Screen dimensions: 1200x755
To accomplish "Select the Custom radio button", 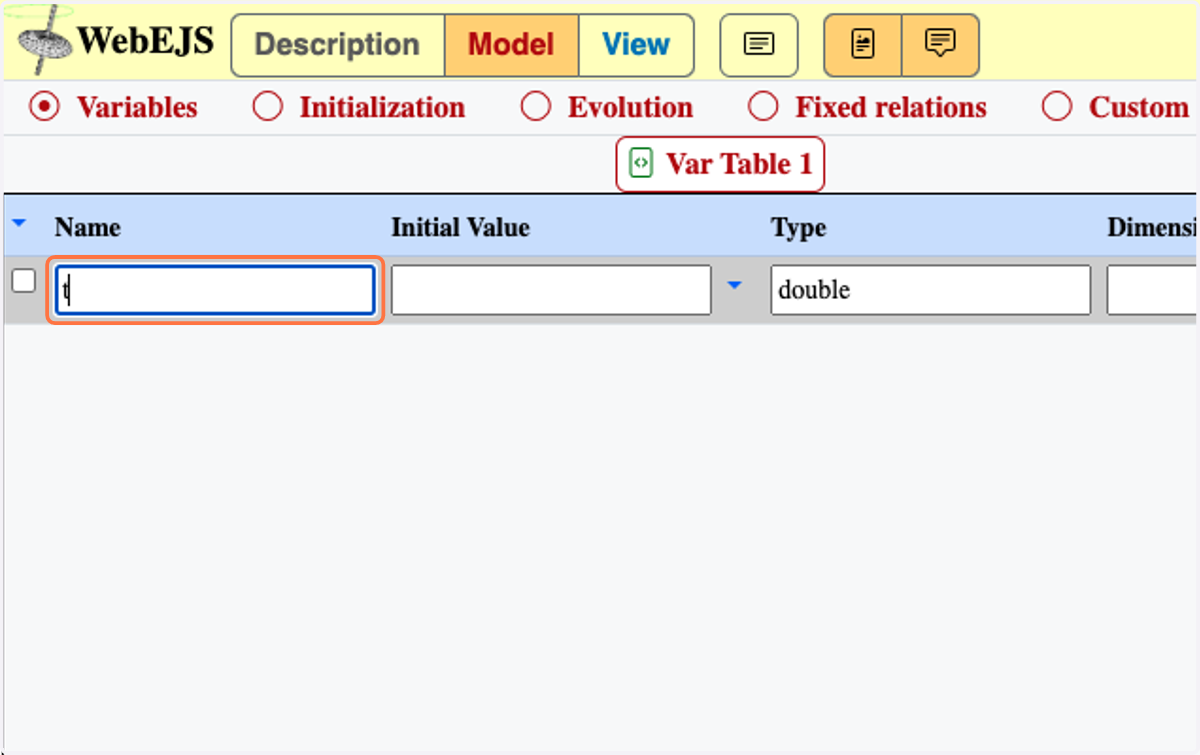I will 1057,107.
